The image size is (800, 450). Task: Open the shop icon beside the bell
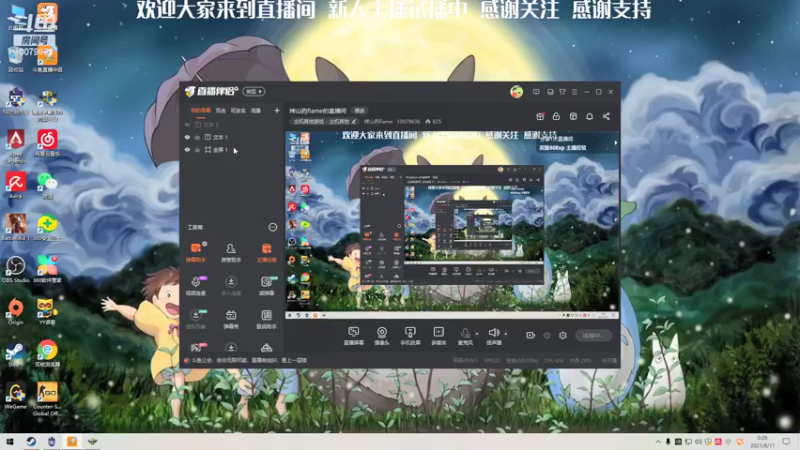pyautogui.click(x=573, y=116)
